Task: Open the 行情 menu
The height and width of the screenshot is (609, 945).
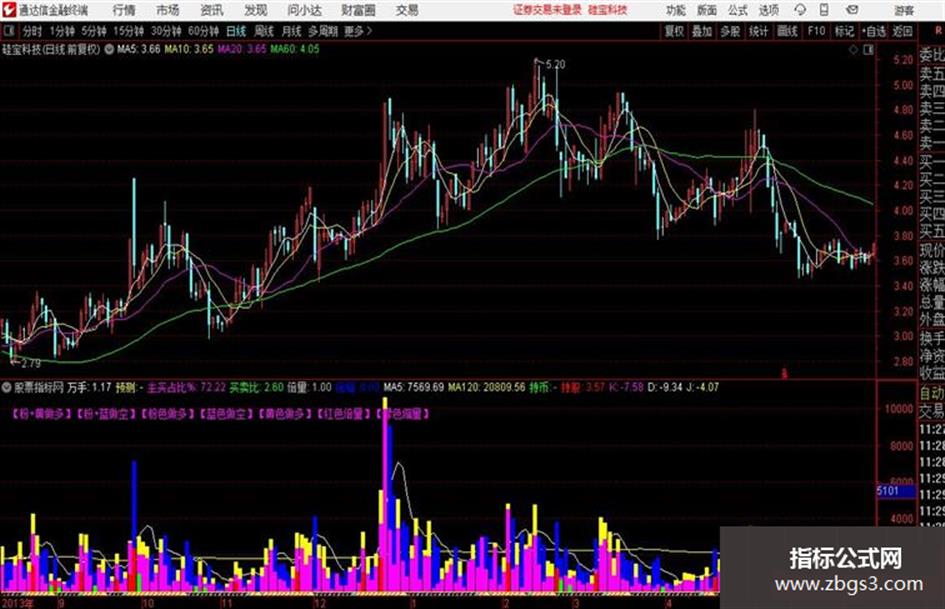Action: [x=124, y=10]
